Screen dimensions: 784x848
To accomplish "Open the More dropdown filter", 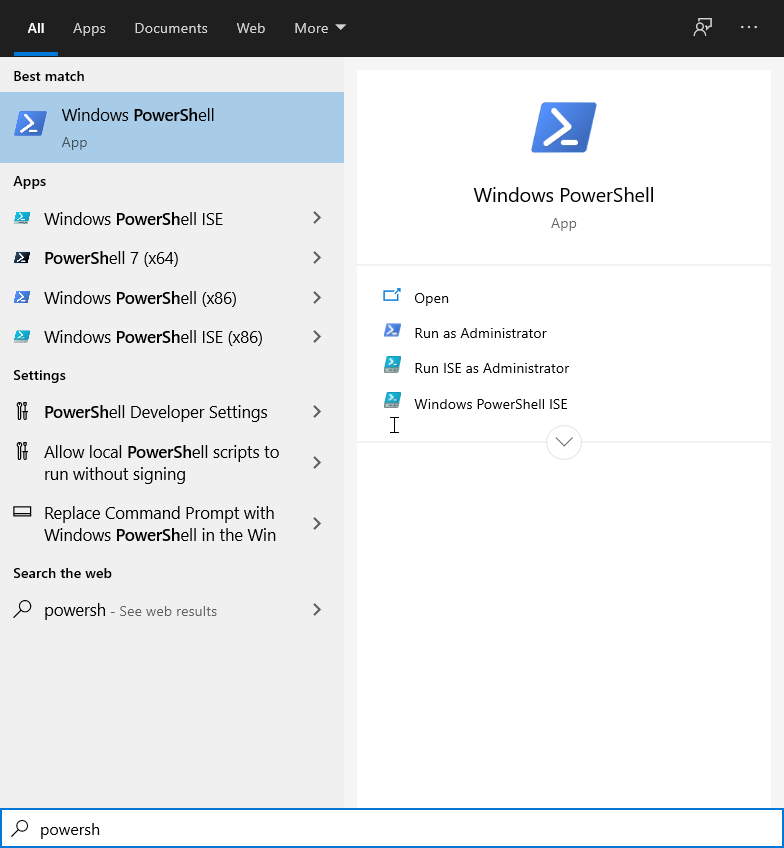I will (x=319, y=28).
